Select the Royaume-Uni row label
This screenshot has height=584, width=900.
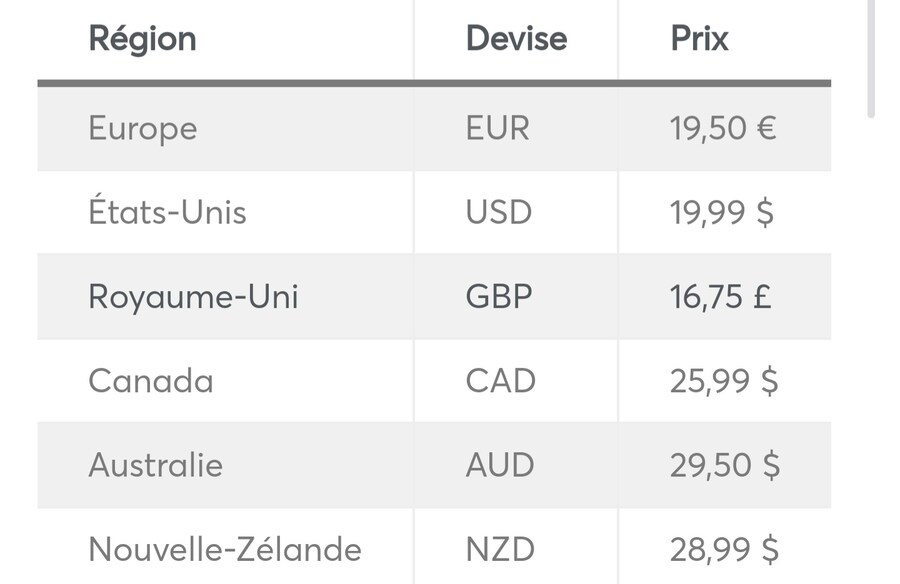click(193, 297)
